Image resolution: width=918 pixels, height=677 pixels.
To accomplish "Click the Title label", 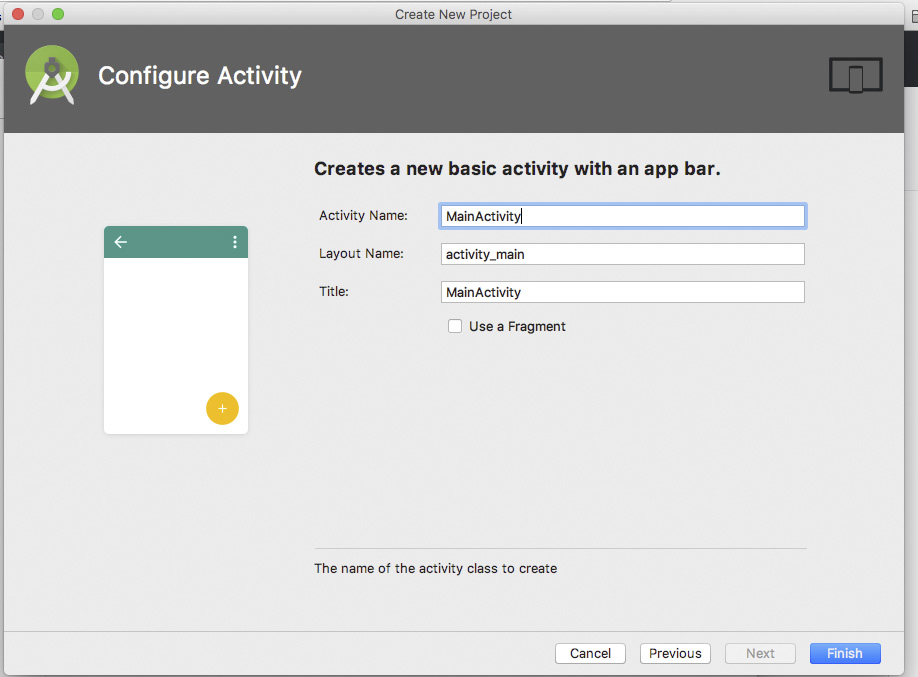I will pyautogui.click(x=334, y=292).
